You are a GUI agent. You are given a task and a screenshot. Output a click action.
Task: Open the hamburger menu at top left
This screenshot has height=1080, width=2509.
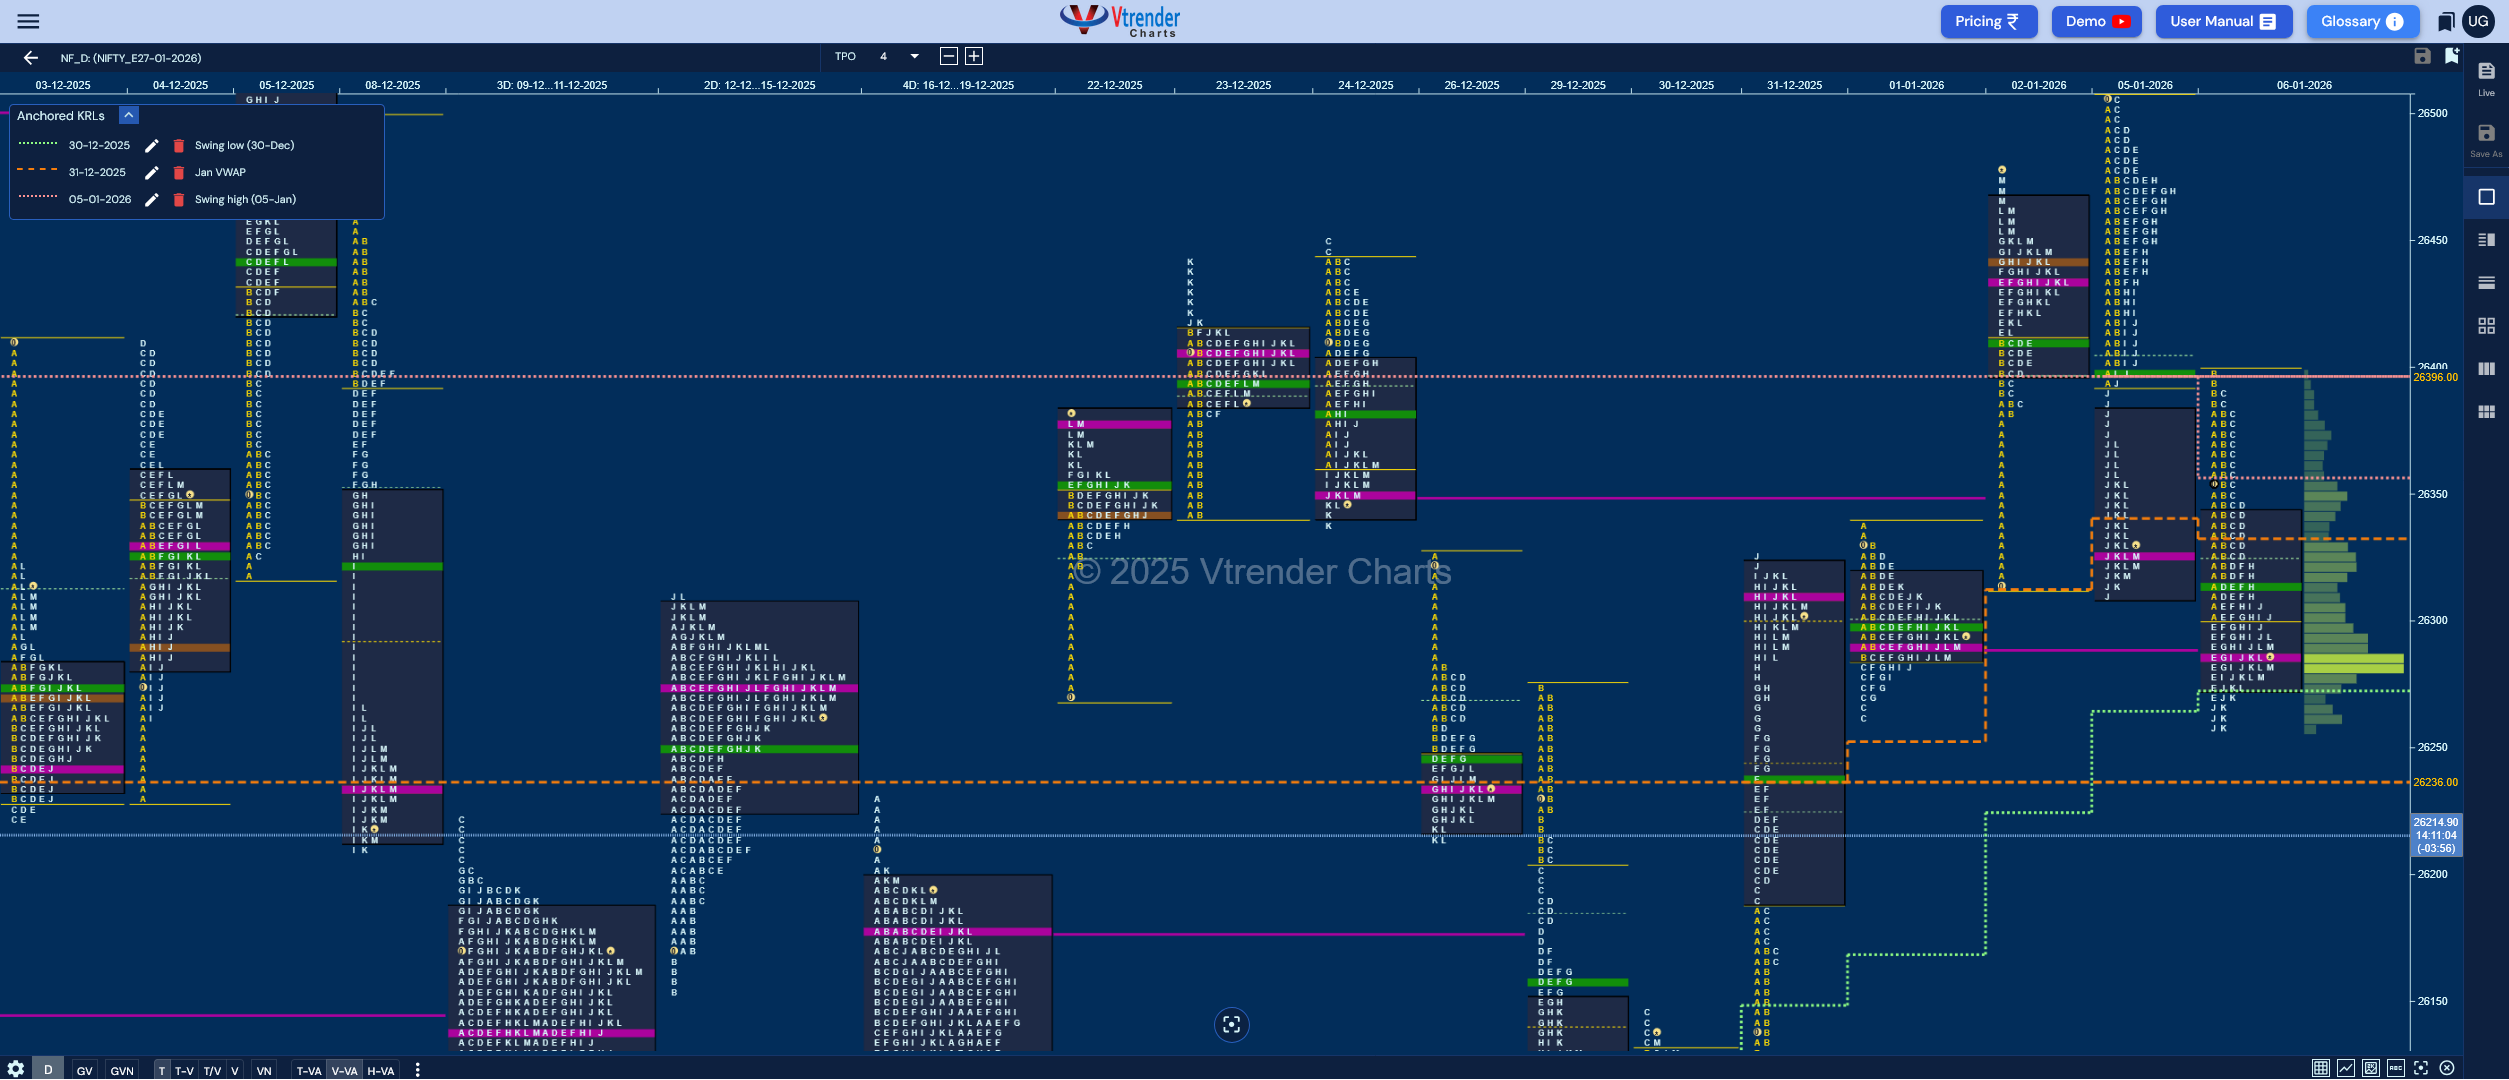click(x=28, y=21)
